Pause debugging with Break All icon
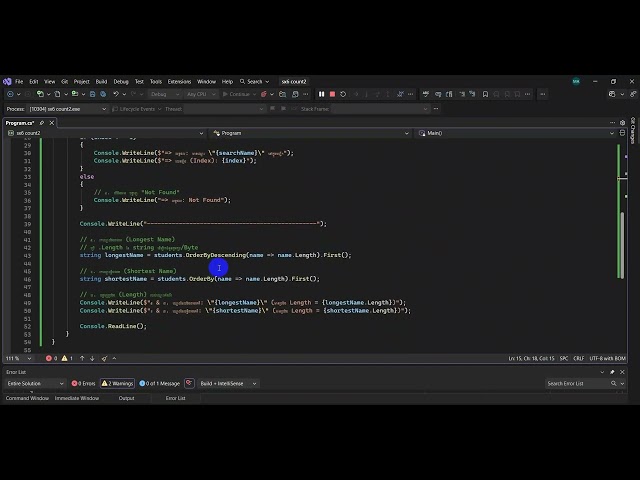Screen dimensions: 640x480 (x=322, y=94)
